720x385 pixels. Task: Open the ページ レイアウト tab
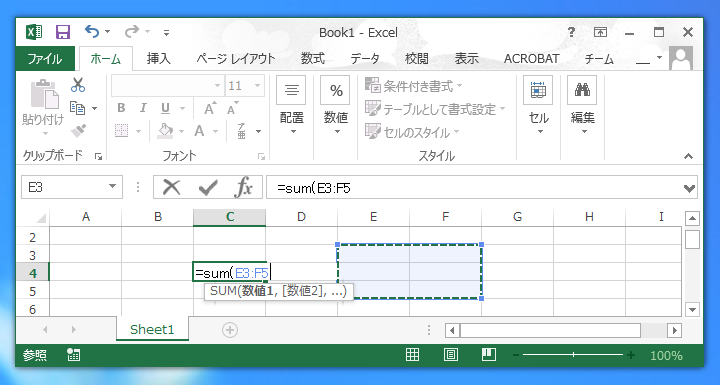pyautogui.click(x=236, y=59)
